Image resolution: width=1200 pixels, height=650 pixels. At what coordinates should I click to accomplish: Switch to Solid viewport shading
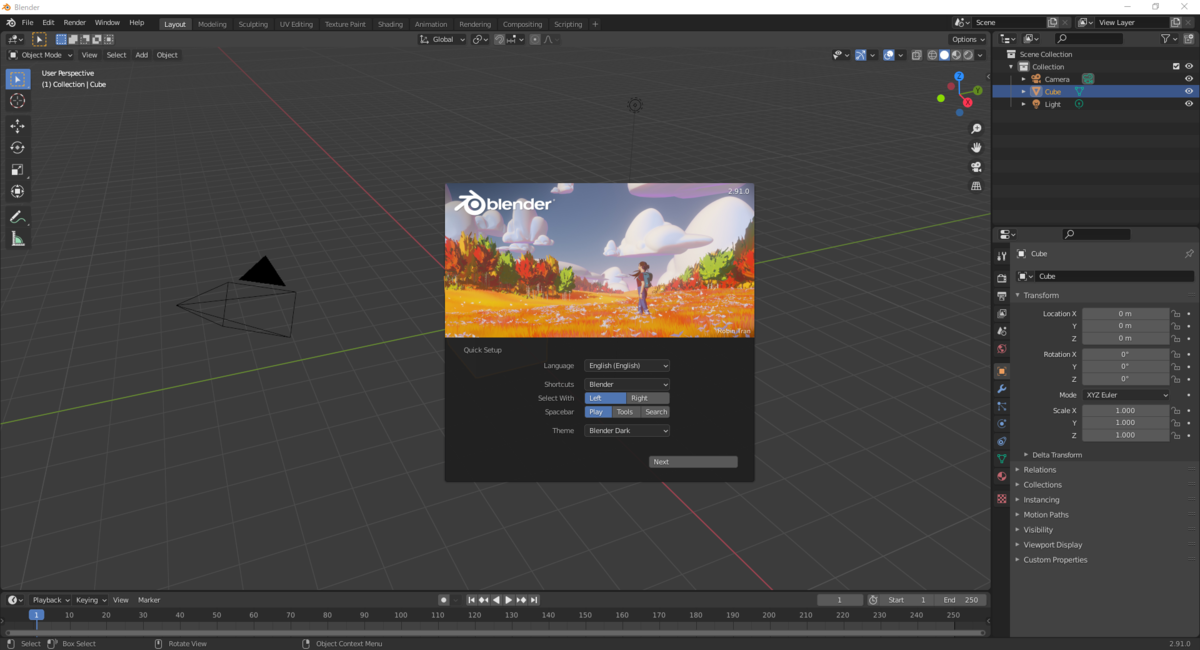coord(944,55)
